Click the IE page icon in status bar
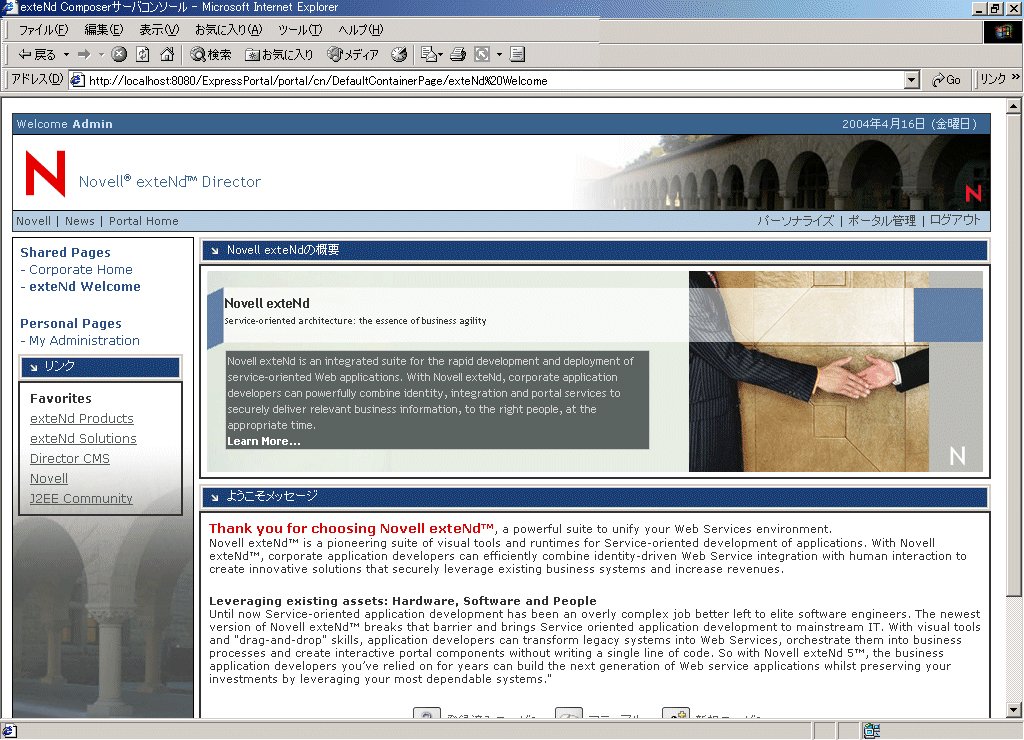 tap(9, 731)
